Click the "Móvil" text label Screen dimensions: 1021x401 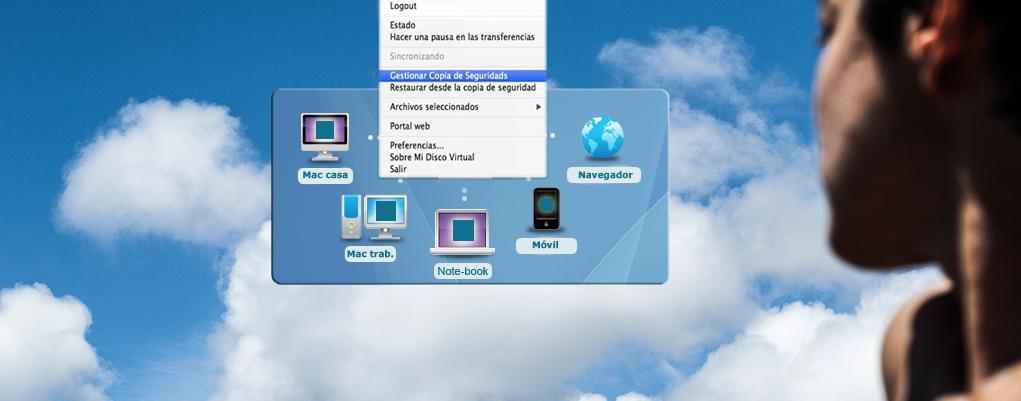coord(545,245)
